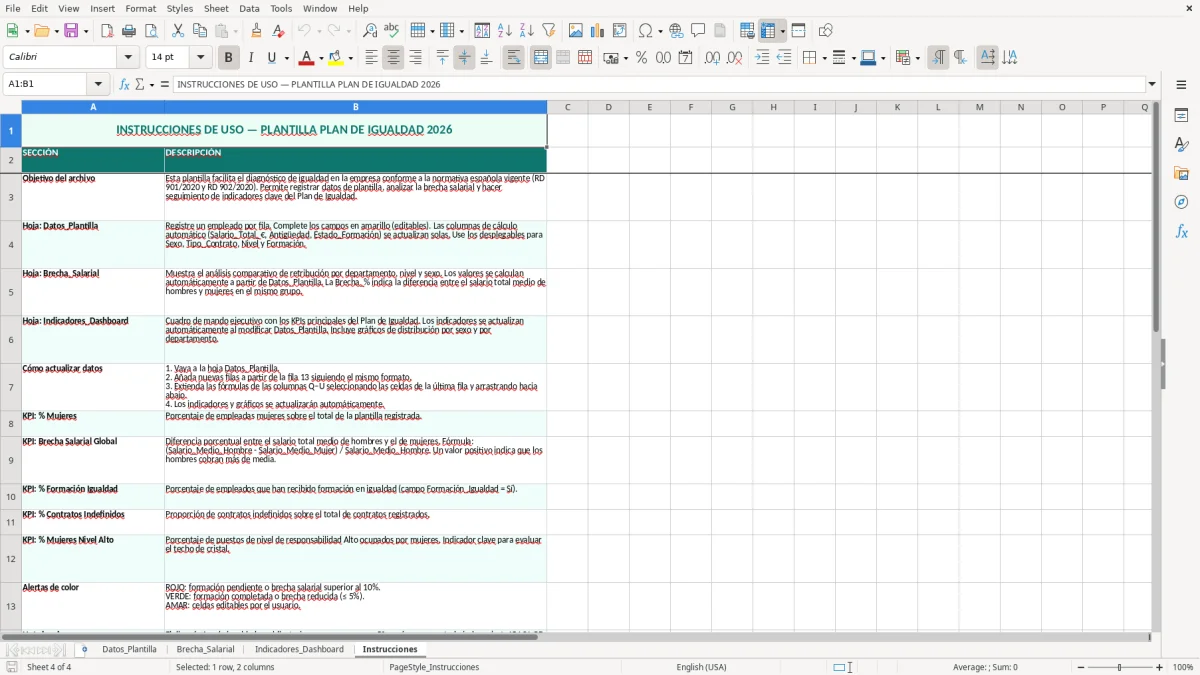The width and height of the screenshot is (1200, 675).
Task: Open the Print dialog icon
Action: pyautogui.click(x=129, y=31)
